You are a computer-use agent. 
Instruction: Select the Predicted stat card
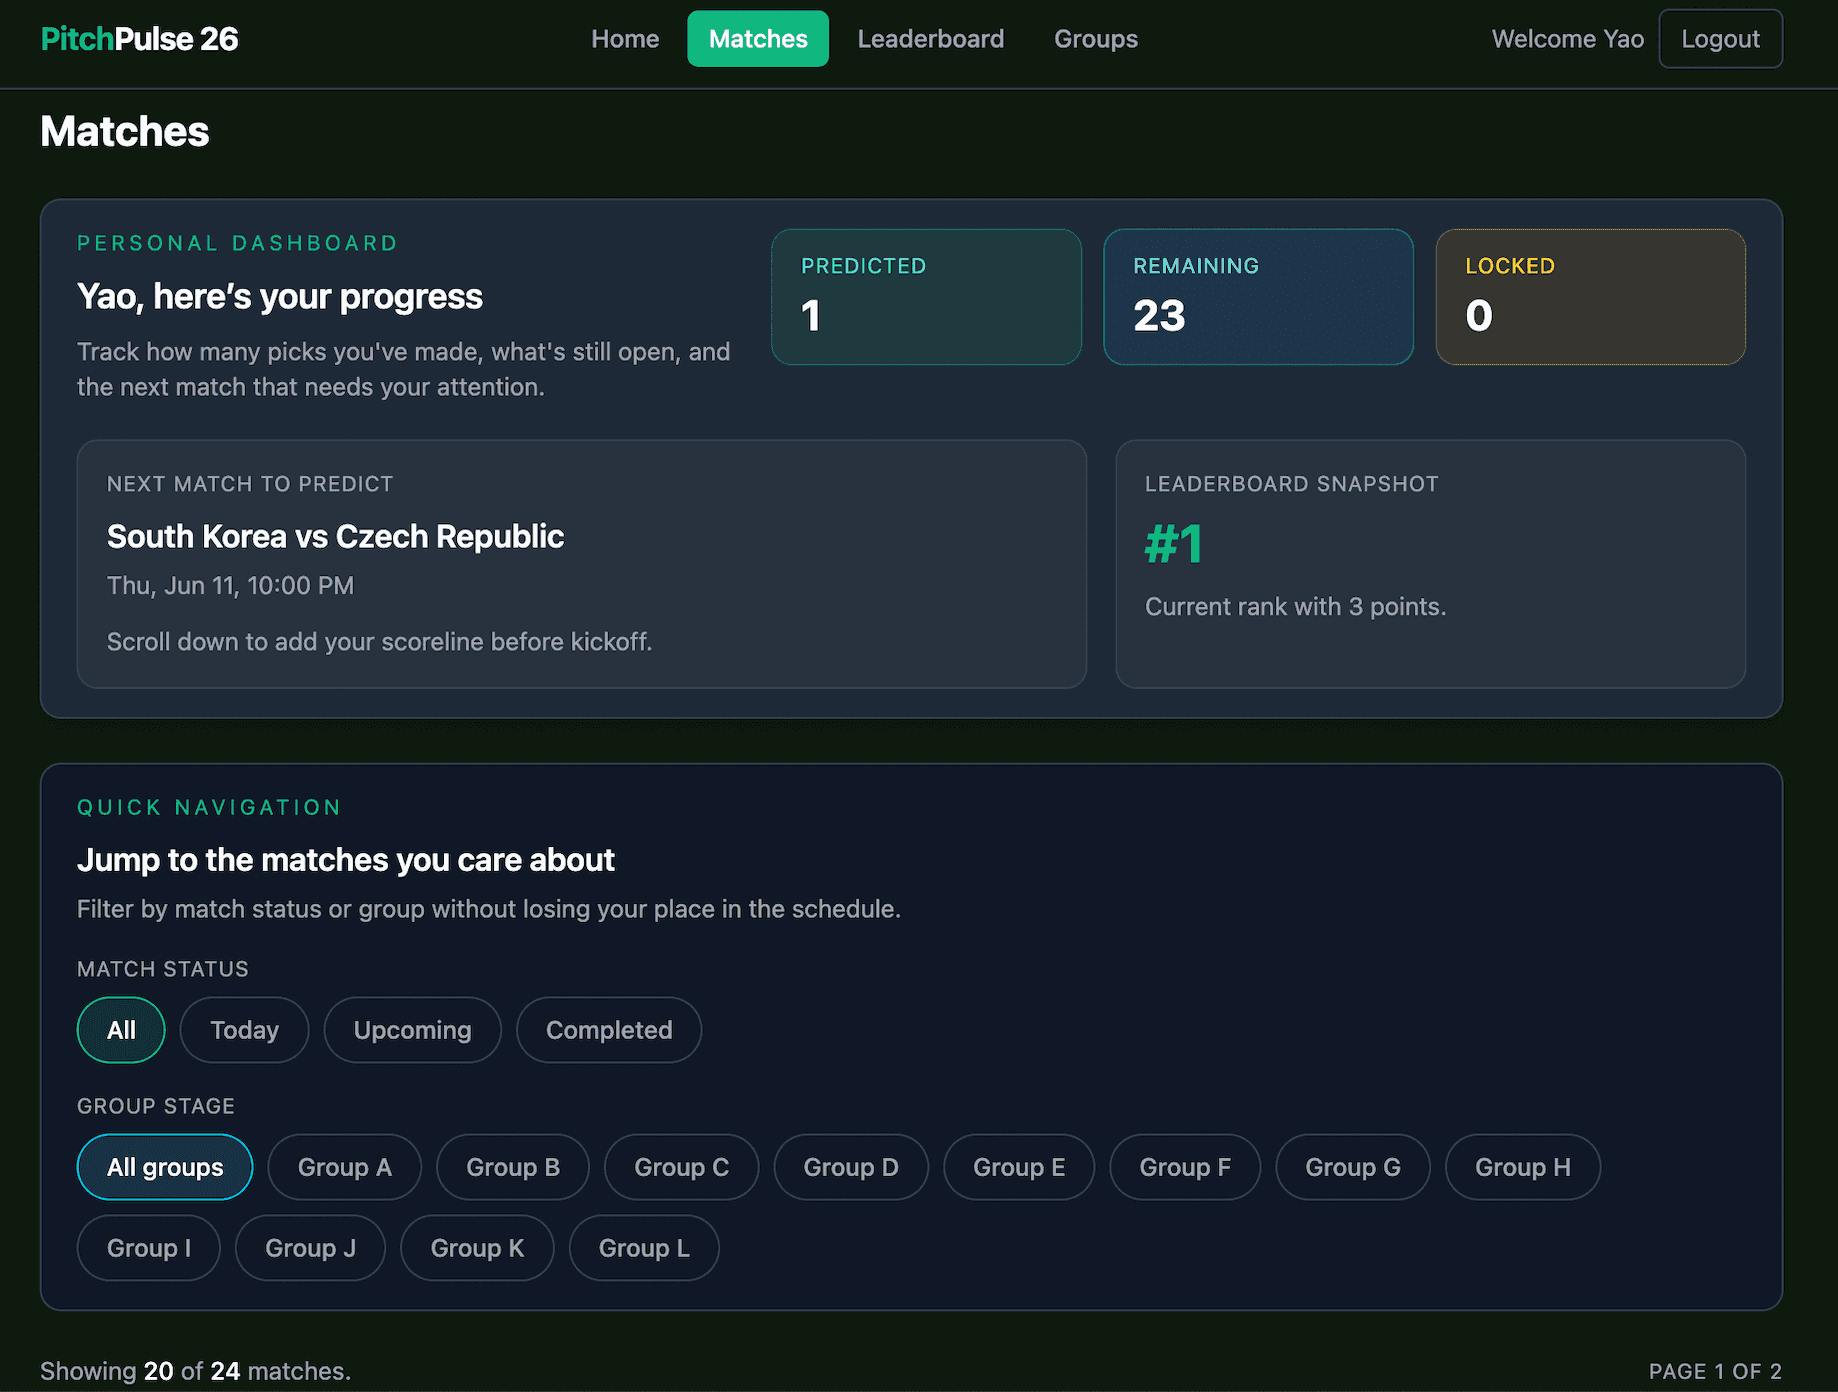pos(926,297)
